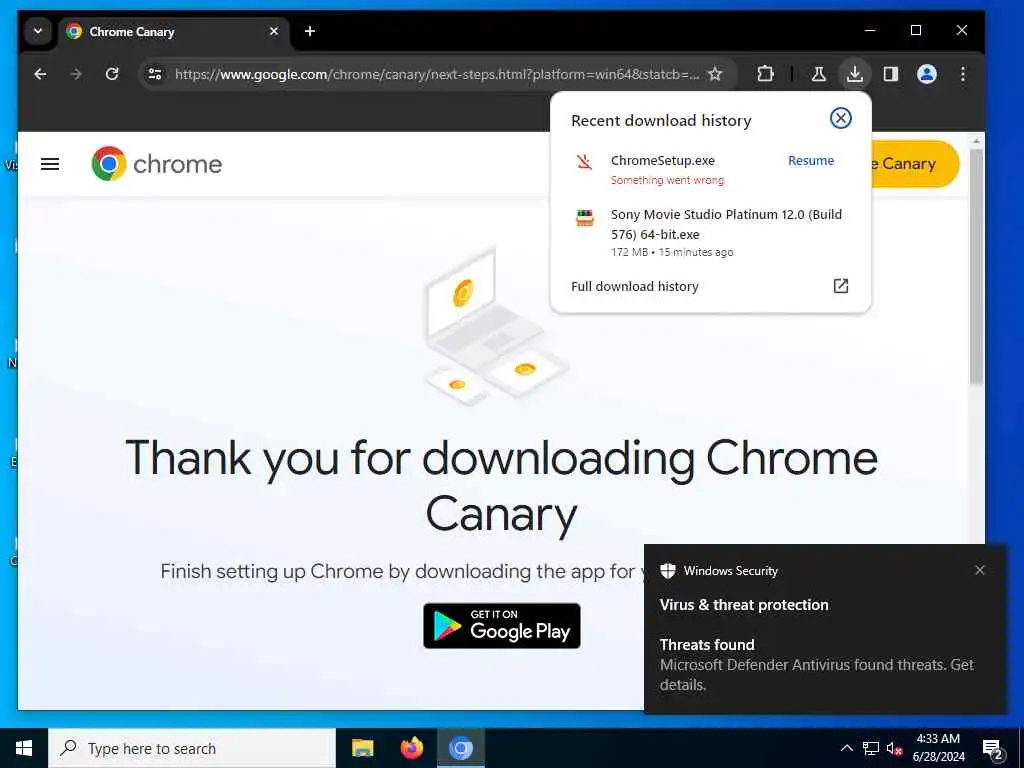Open the side panel icon
The height and width of the screenshot is (768, 1024).
891,74
